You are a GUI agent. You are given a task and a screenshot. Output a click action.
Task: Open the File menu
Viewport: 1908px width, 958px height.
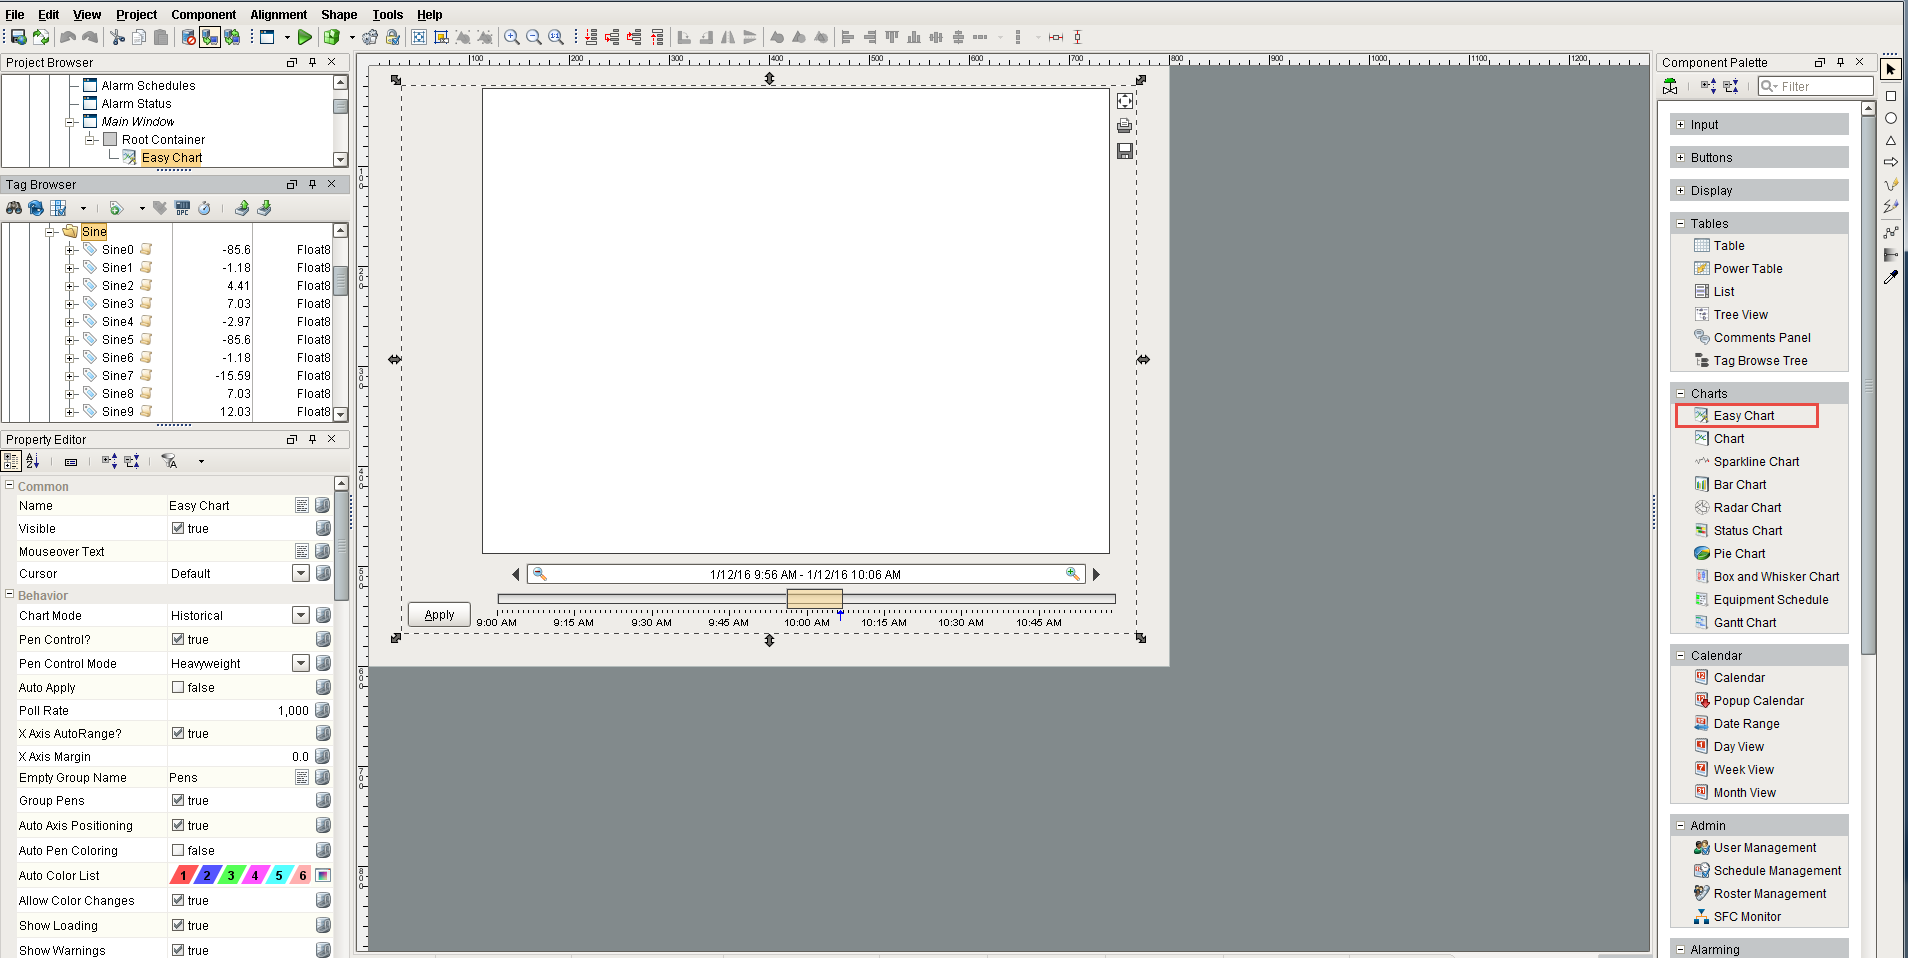tap(15, 15)
